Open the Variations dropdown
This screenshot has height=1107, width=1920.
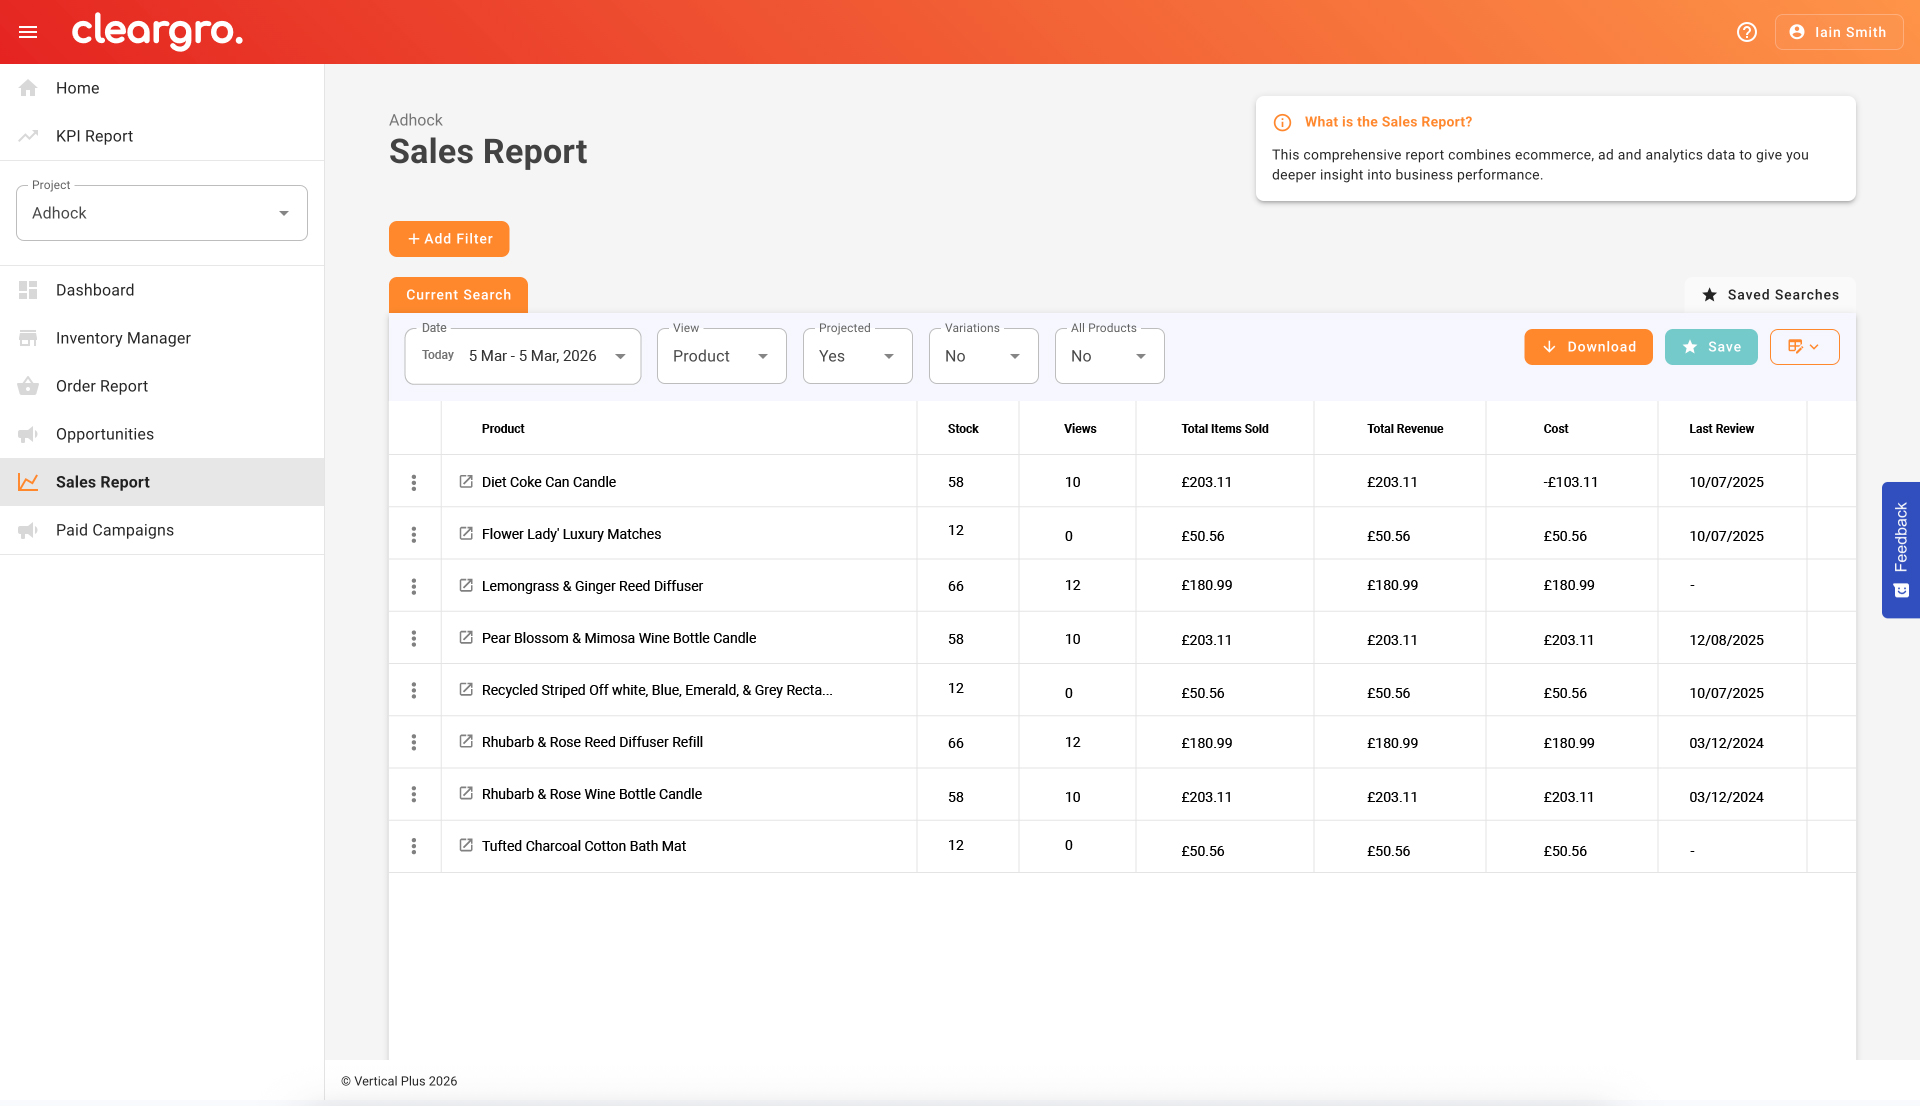tap(983, 356)
